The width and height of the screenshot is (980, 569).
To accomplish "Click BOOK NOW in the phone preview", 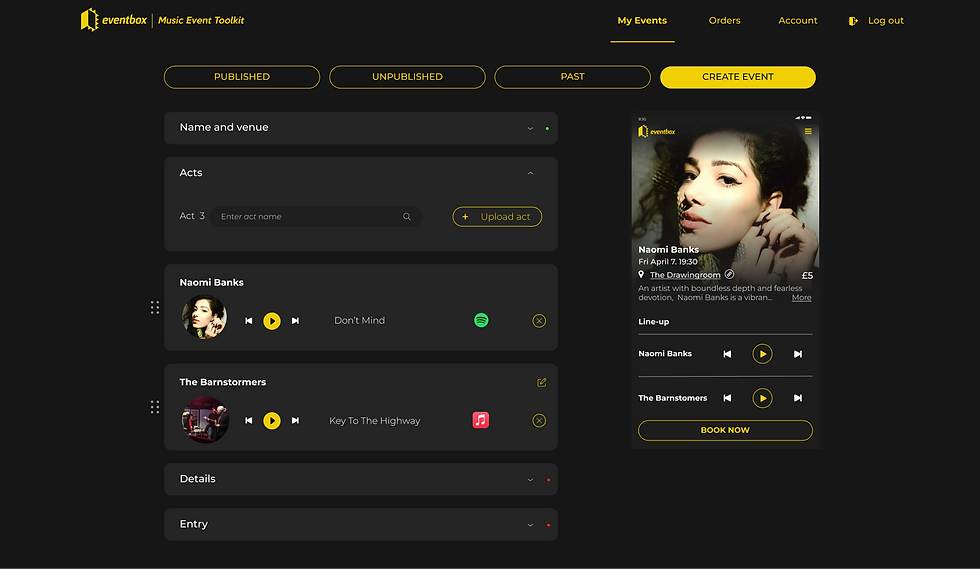I will [x=725, y=430].
